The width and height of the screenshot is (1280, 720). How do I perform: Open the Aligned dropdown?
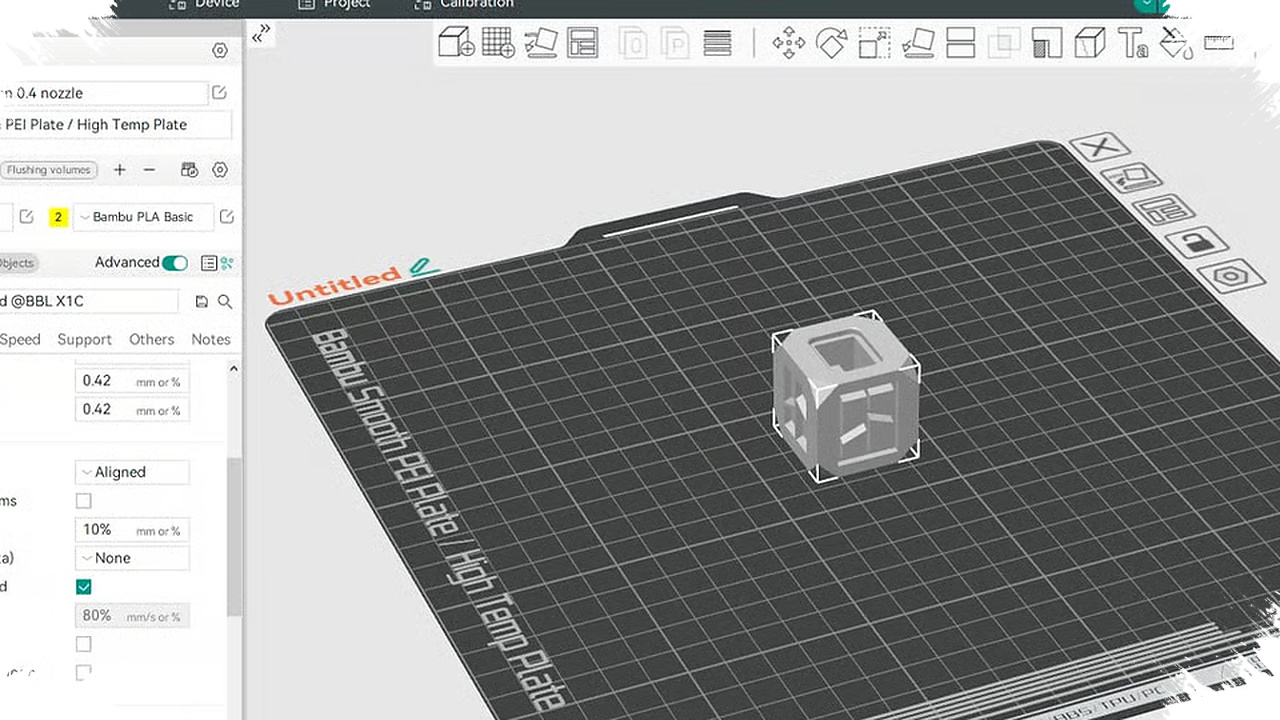tap(132, 472)
